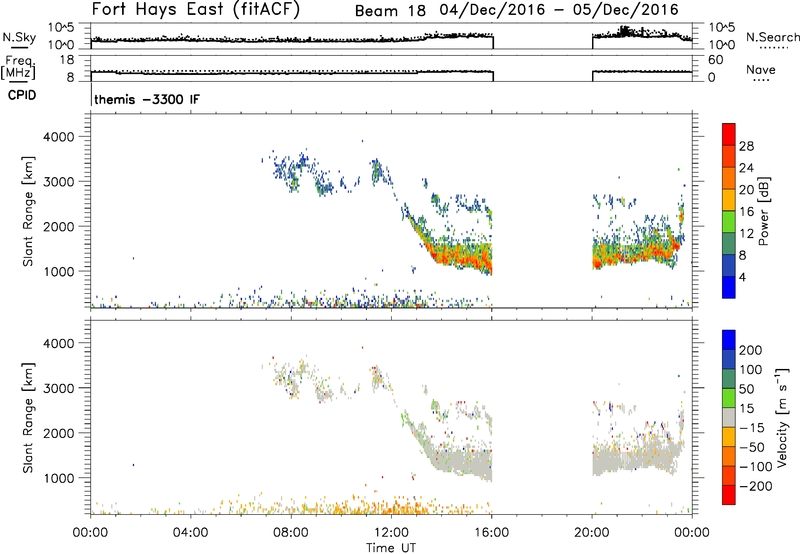Image resolution: width=800 pixels, height=554 pixels.
Task: Select the light green 12-16 dB Power segment
Action: click(x=729, y=221)
